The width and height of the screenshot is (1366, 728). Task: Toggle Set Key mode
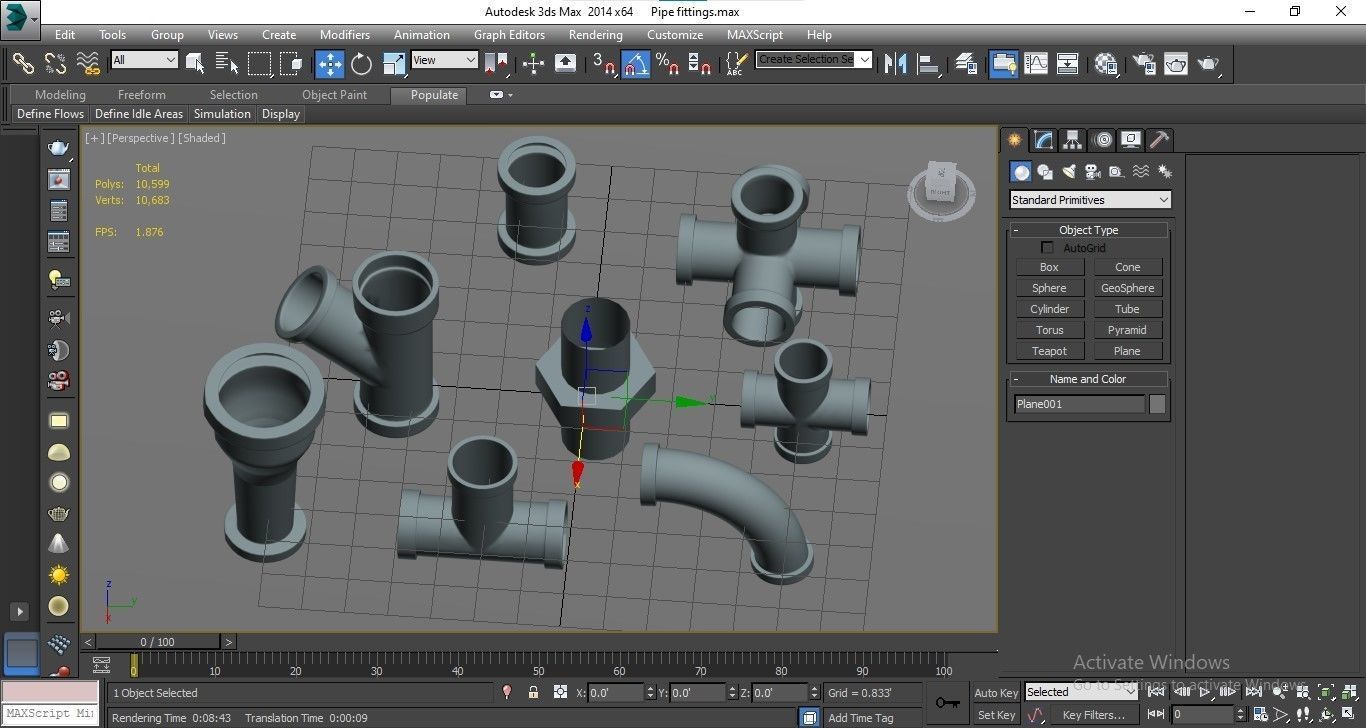tap(996, 715)
